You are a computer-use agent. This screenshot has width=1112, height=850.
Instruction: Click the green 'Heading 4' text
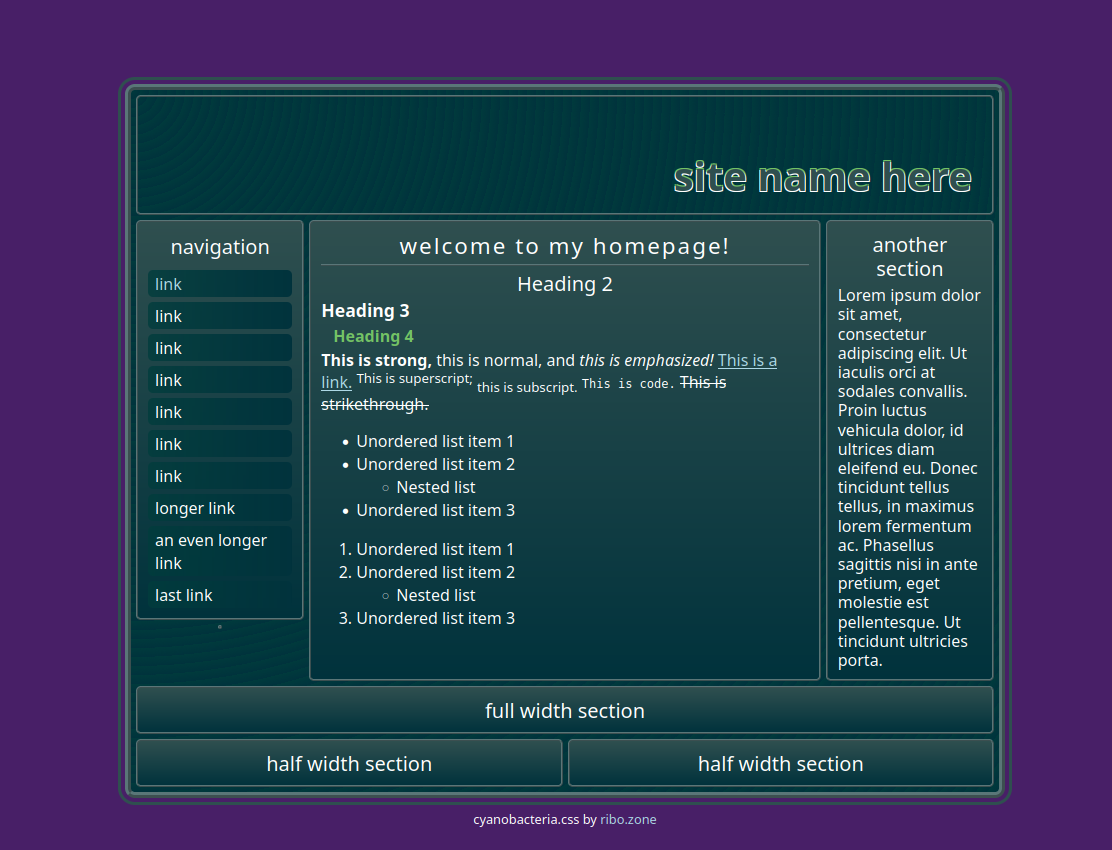point(373,336)
